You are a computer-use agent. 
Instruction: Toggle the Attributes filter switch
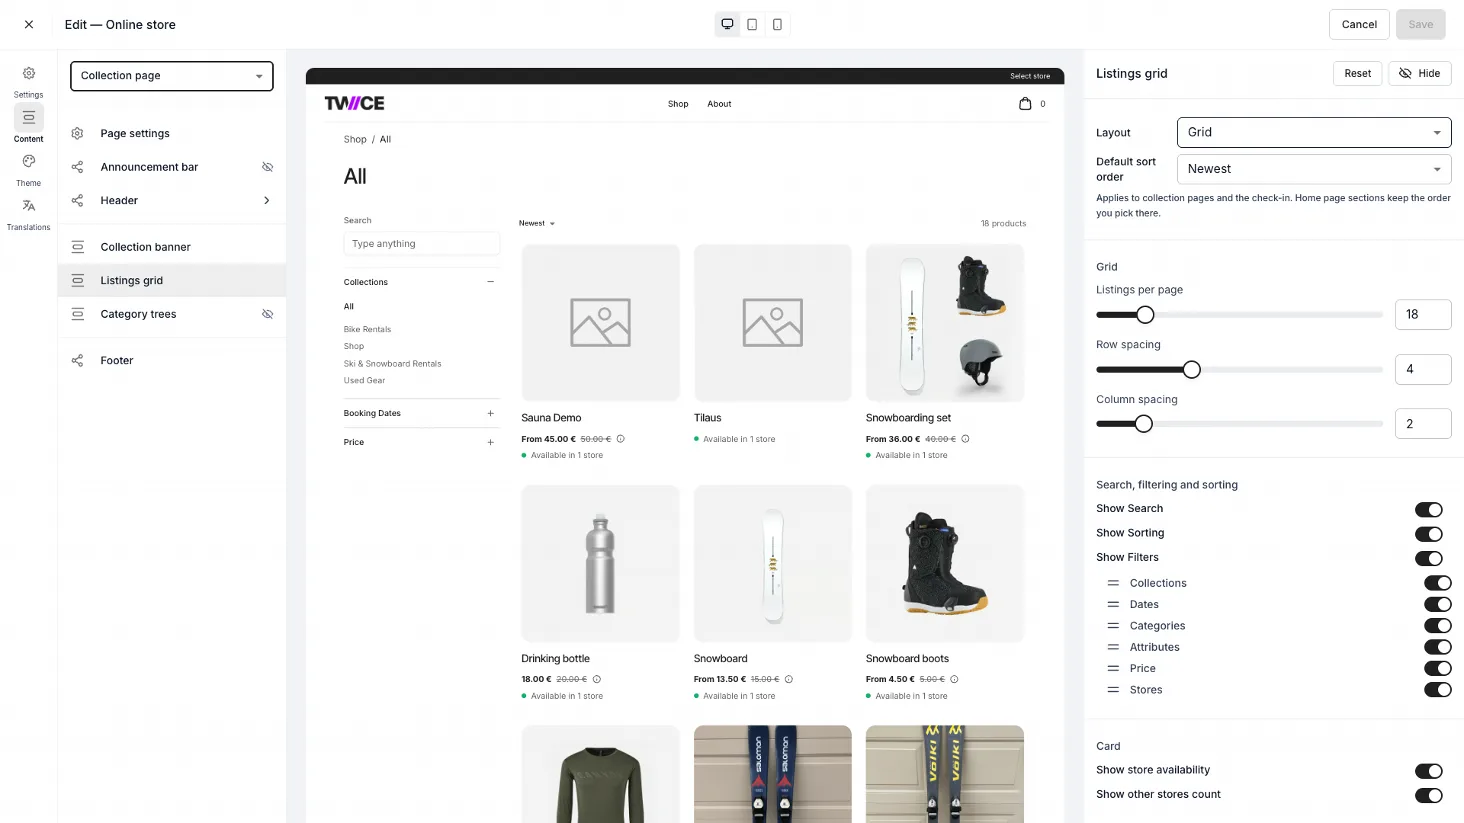pos(1437,647)
